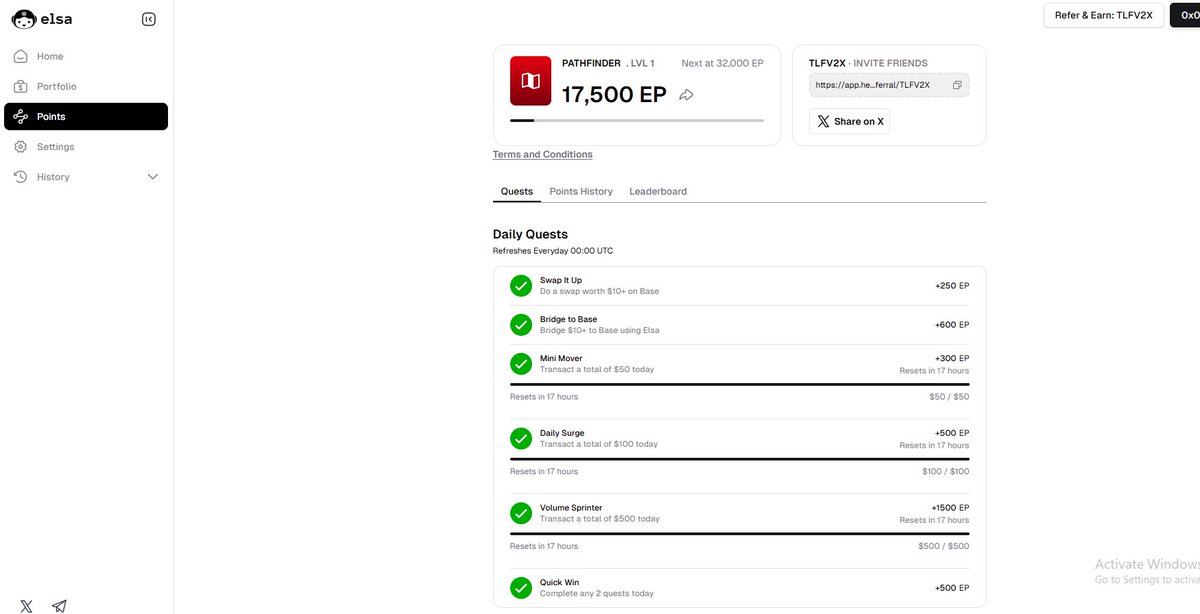Viewport: 1200px width, 614px height.
Task: Click the Portfolio icon in the sidebar
Action: pos(21,86)
